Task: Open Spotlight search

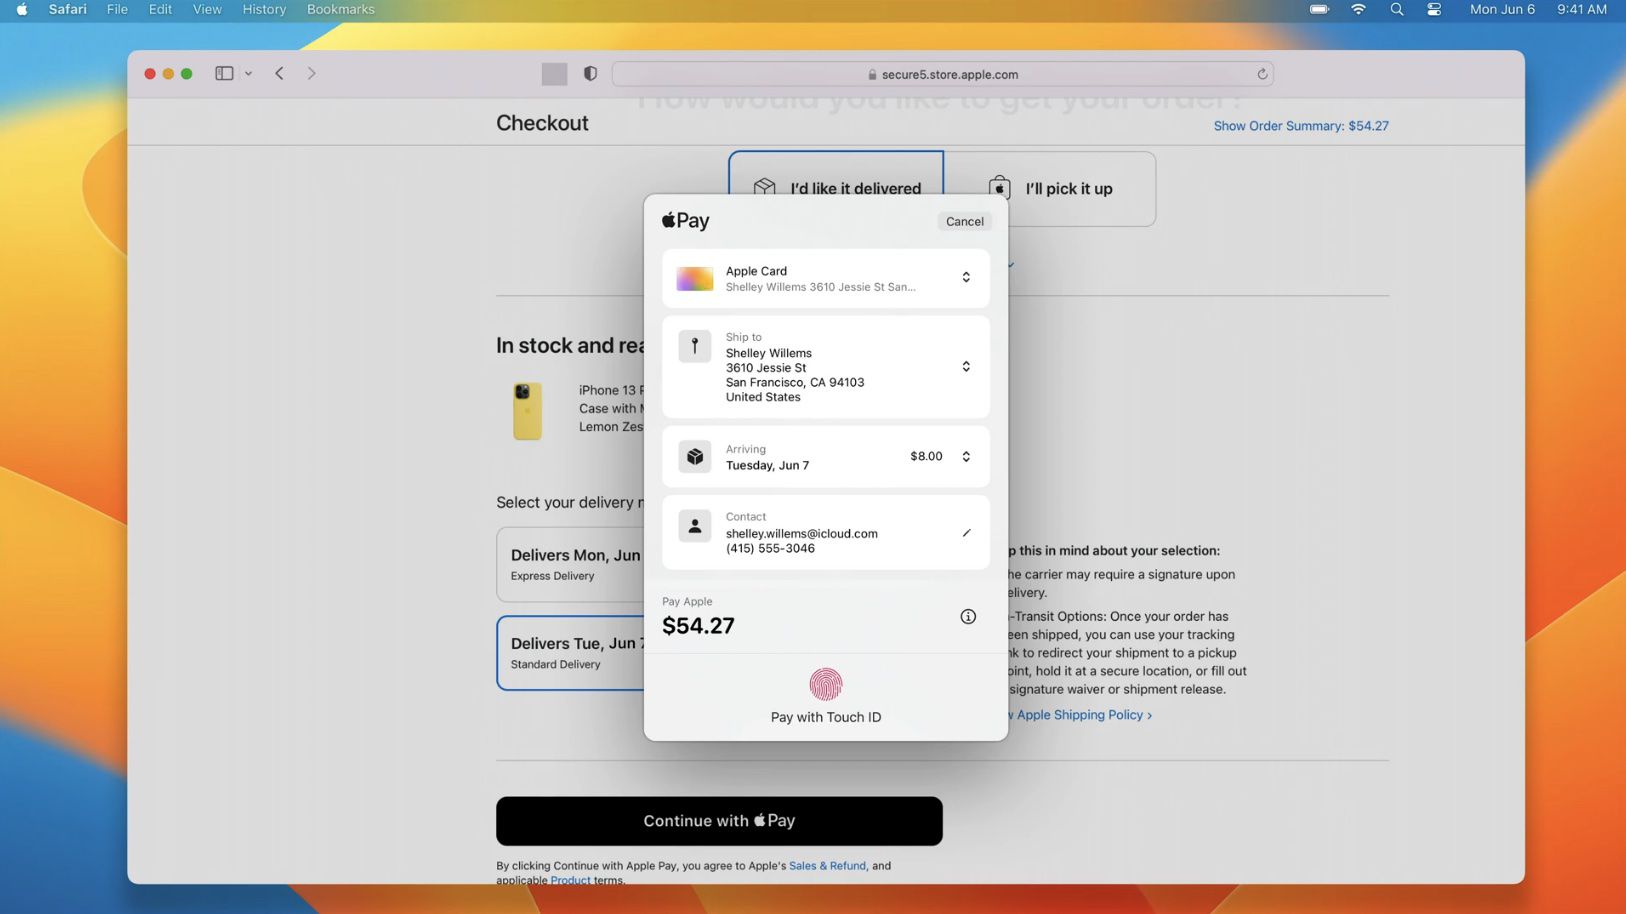Action: (x=1397, y=9)
